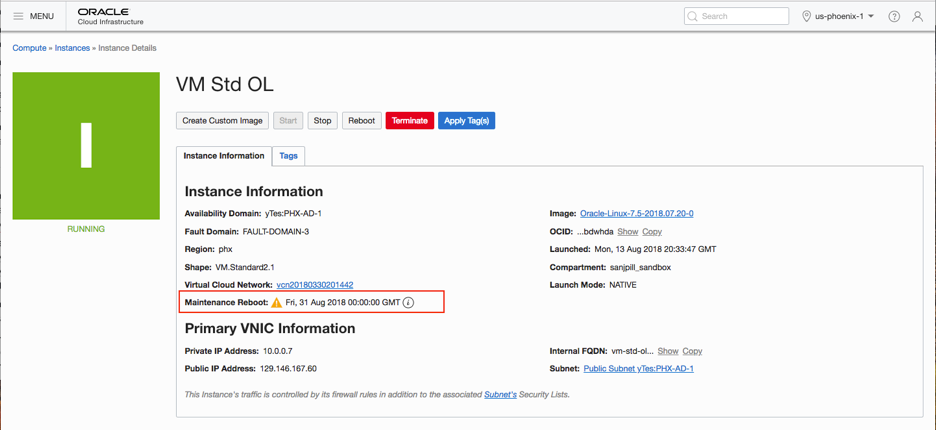936x430 pixels.
Task: Select public IP address 129.146.167.60
Action: [x=288, y=368]
